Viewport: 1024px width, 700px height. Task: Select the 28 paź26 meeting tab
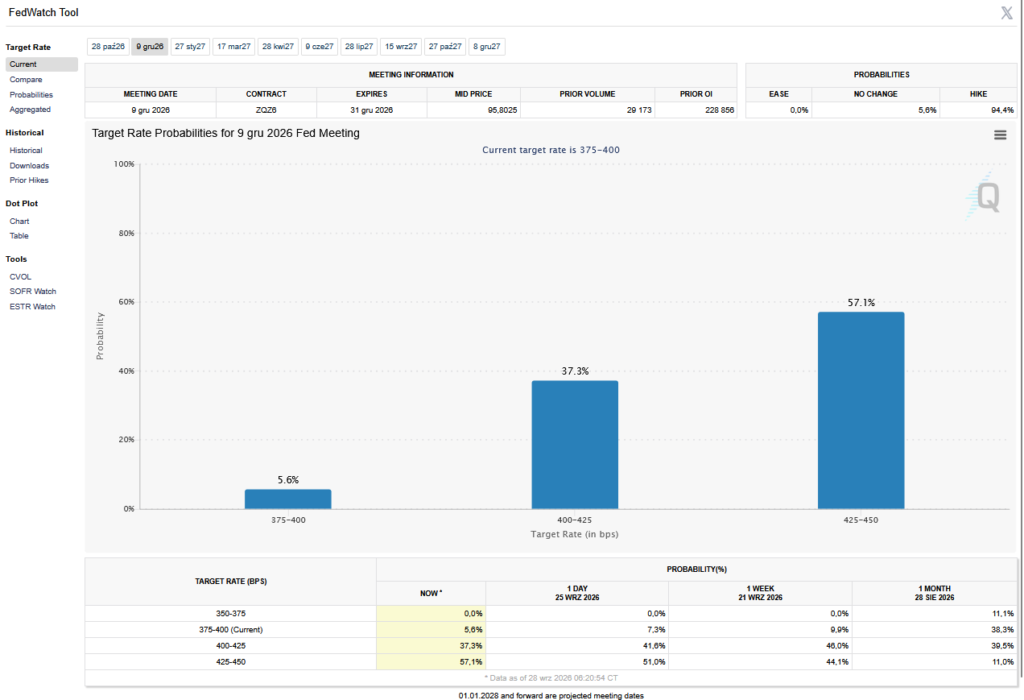click(x=108, y=46)
